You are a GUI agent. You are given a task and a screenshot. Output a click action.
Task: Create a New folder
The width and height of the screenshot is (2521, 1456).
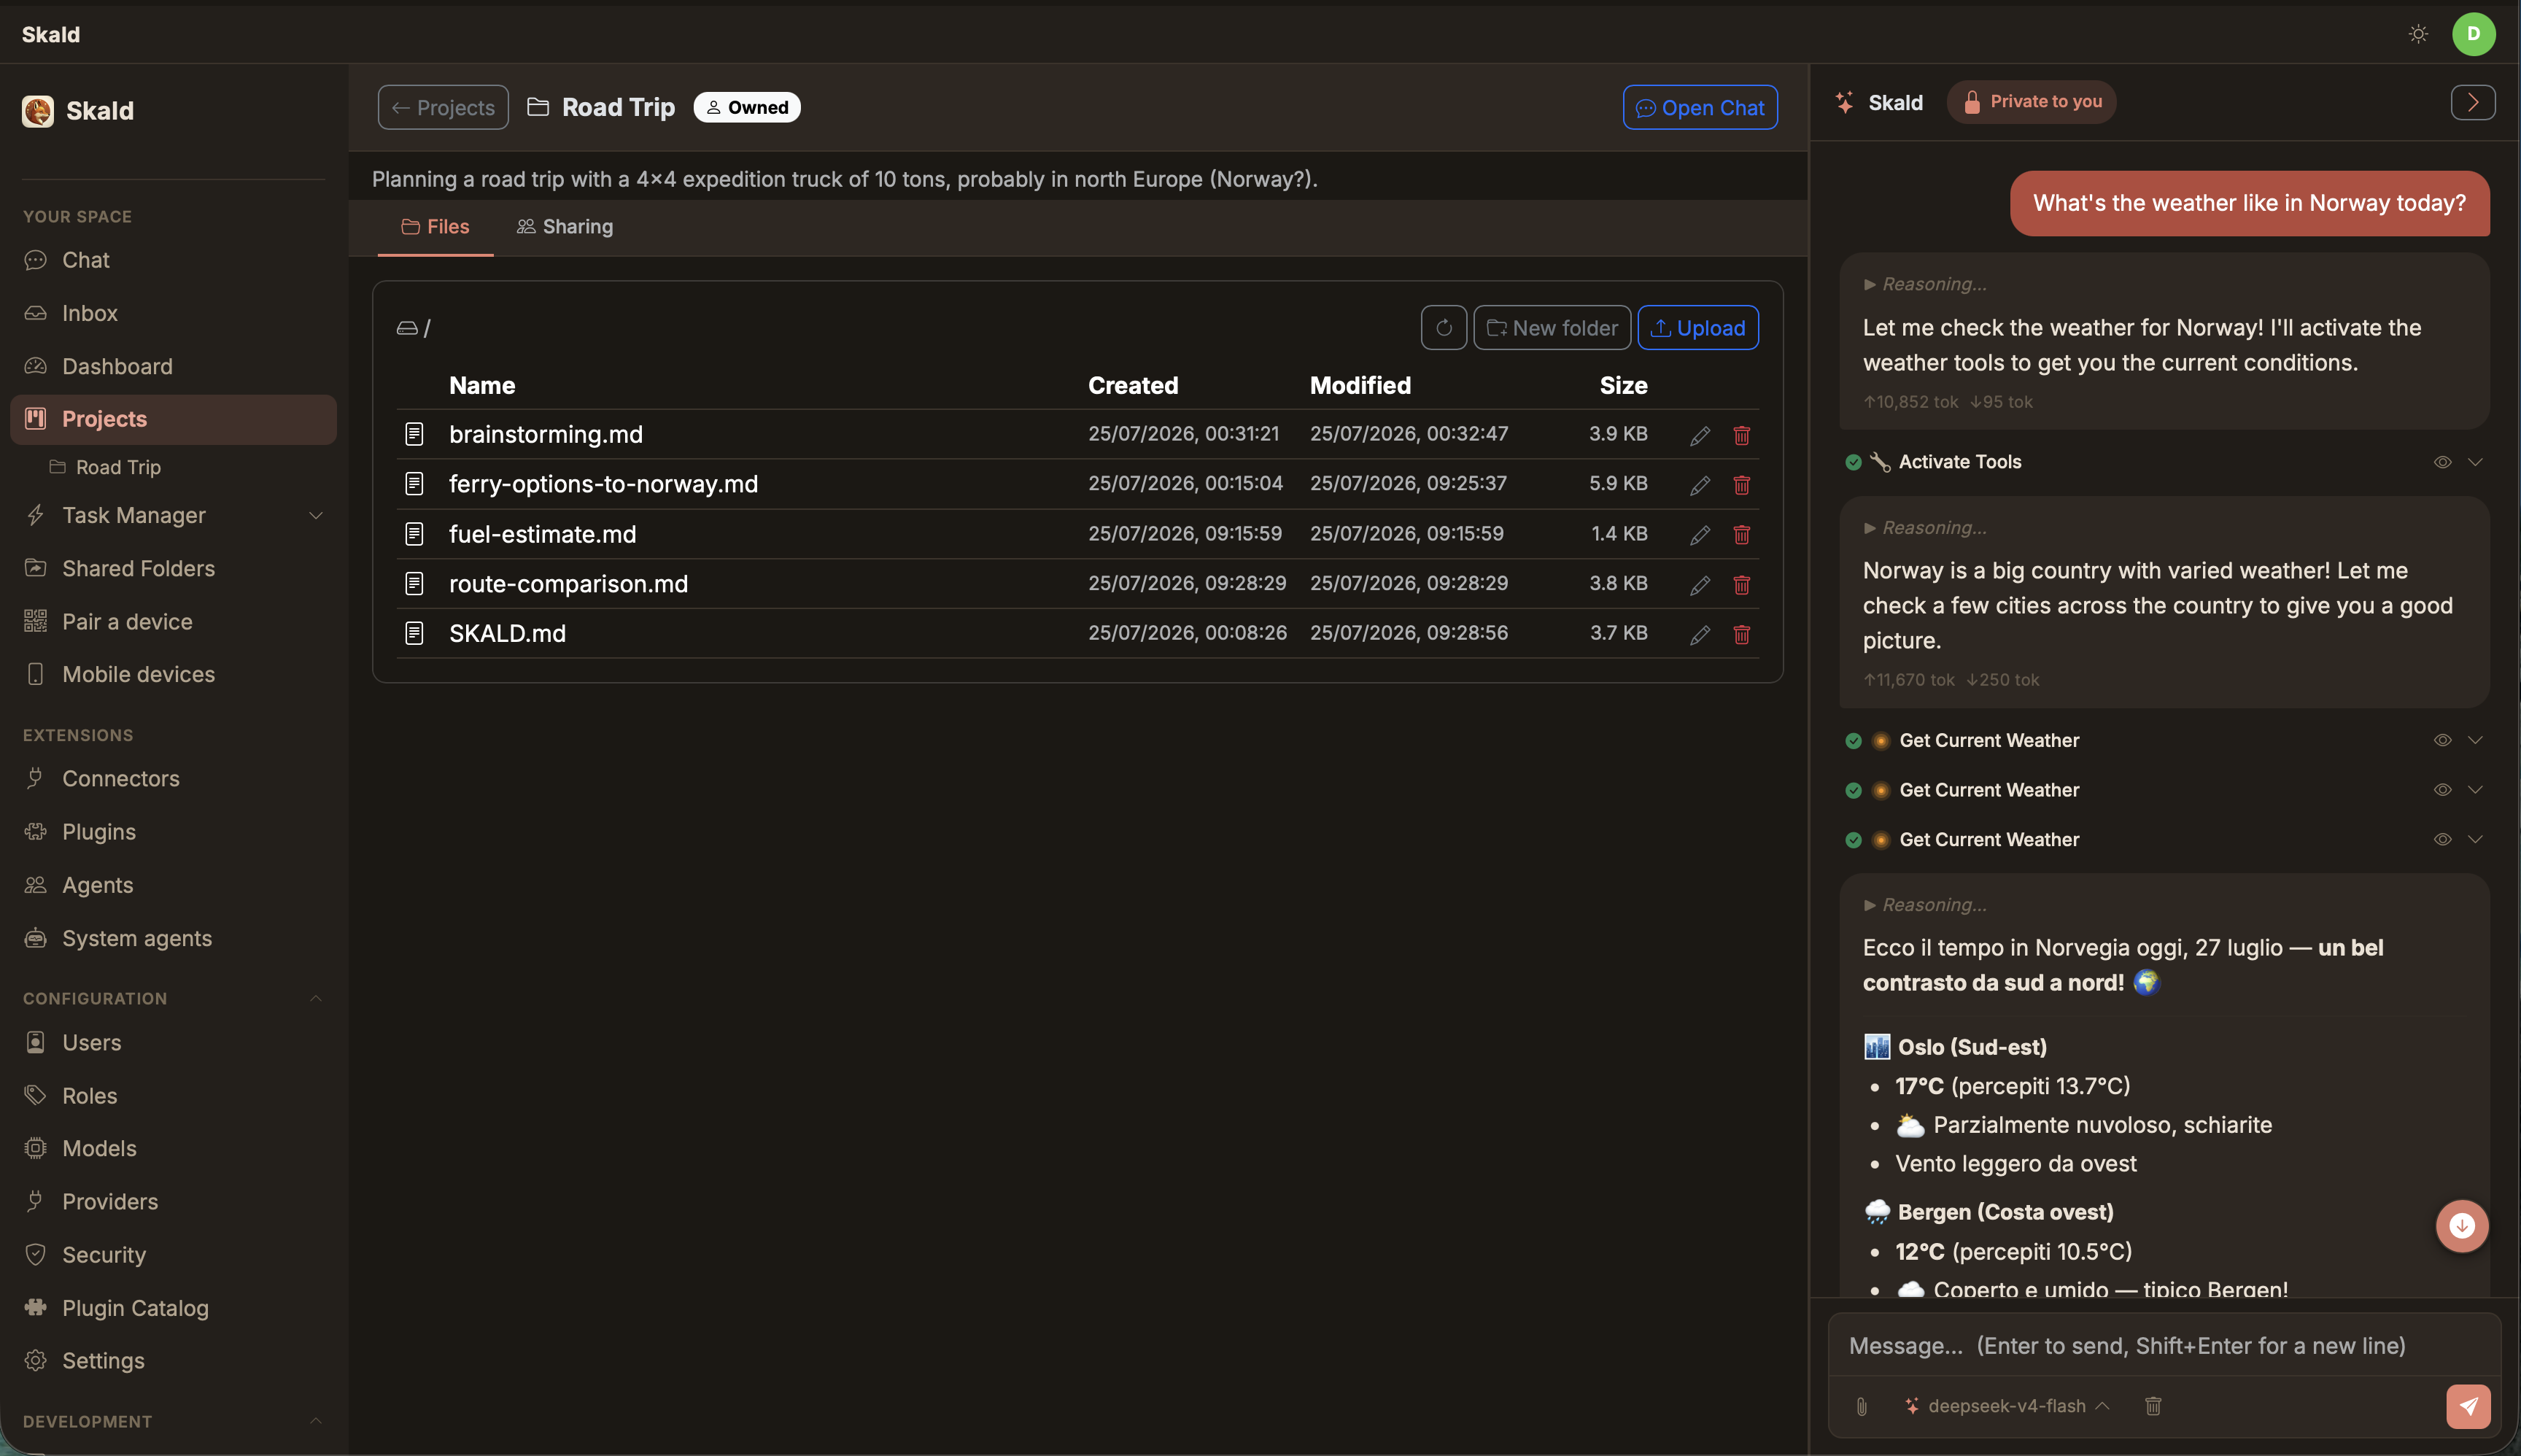click(x=1552, y=328)
